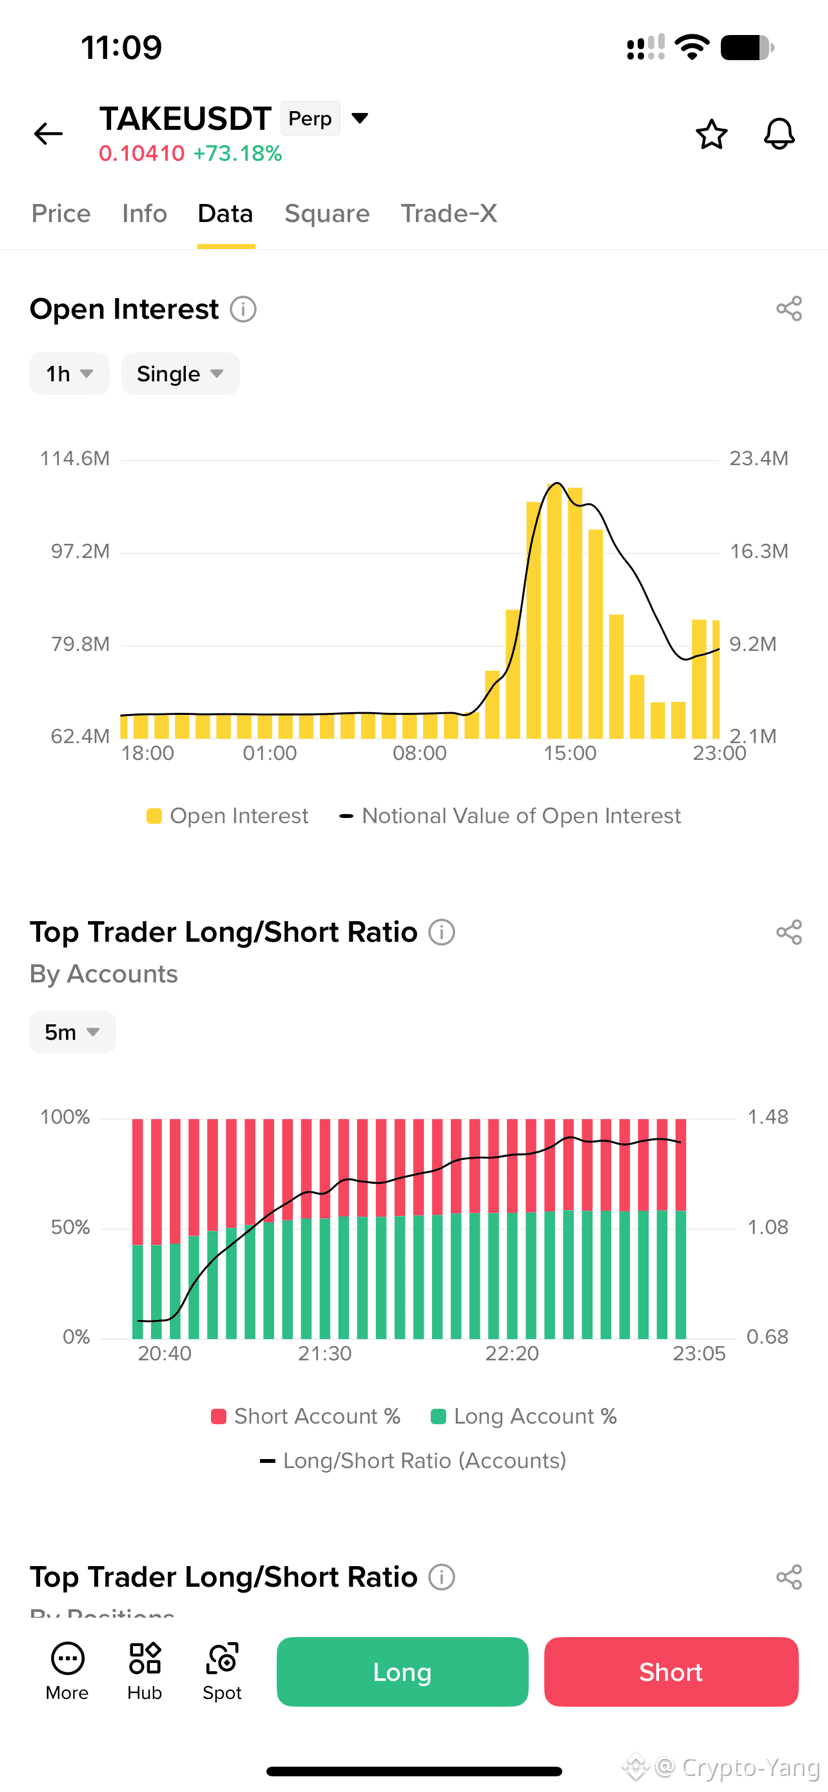
Task: Expand the Single mode dropdown
Action: pos(180,374)
